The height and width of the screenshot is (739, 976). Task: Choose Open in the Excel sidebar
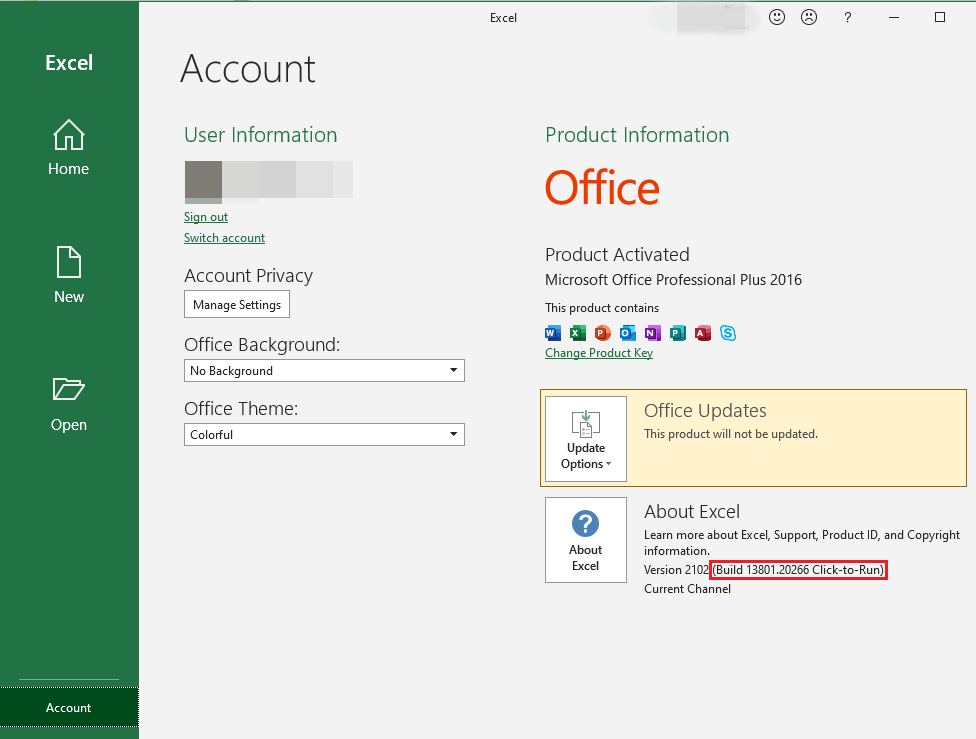pos(68,404)
